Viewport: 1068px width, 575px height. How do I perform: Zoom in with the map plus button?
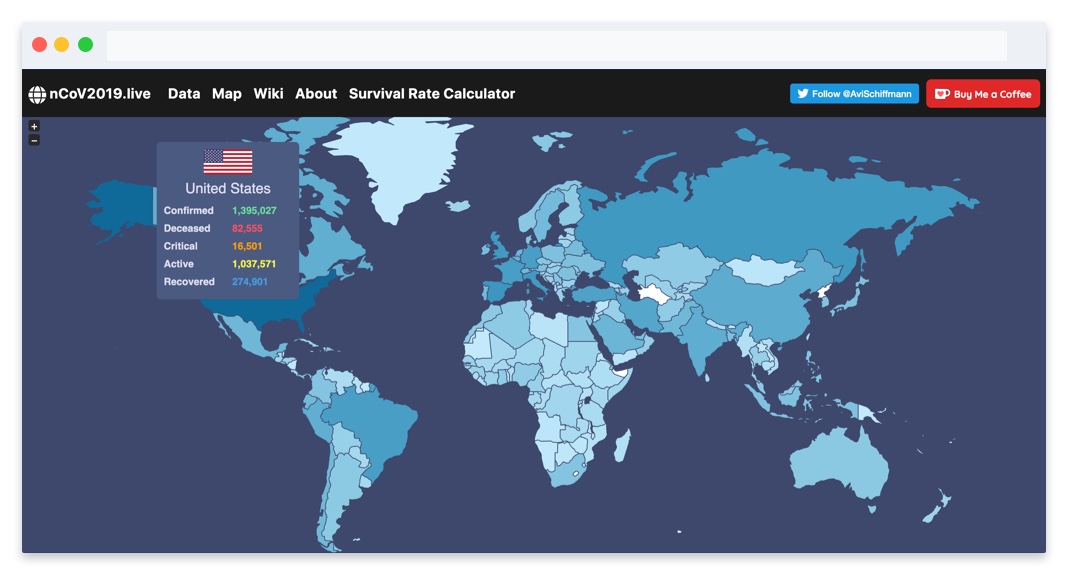[x=34, y=127]
